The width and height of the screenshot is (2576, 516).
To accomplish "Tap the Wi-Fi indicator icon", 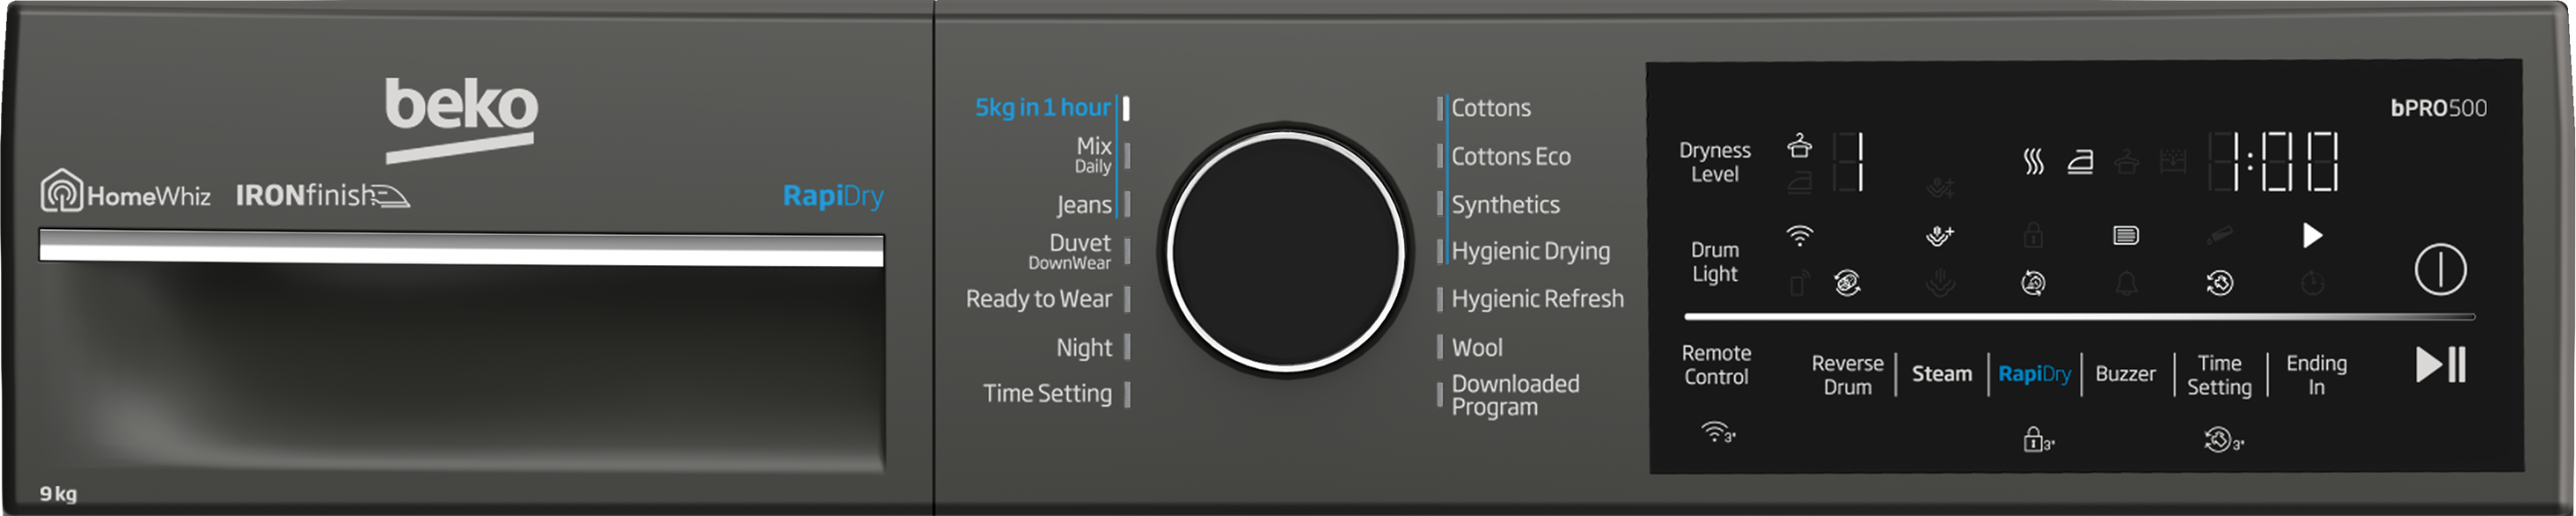I will pyautogui.click(x=1799, y=236).
